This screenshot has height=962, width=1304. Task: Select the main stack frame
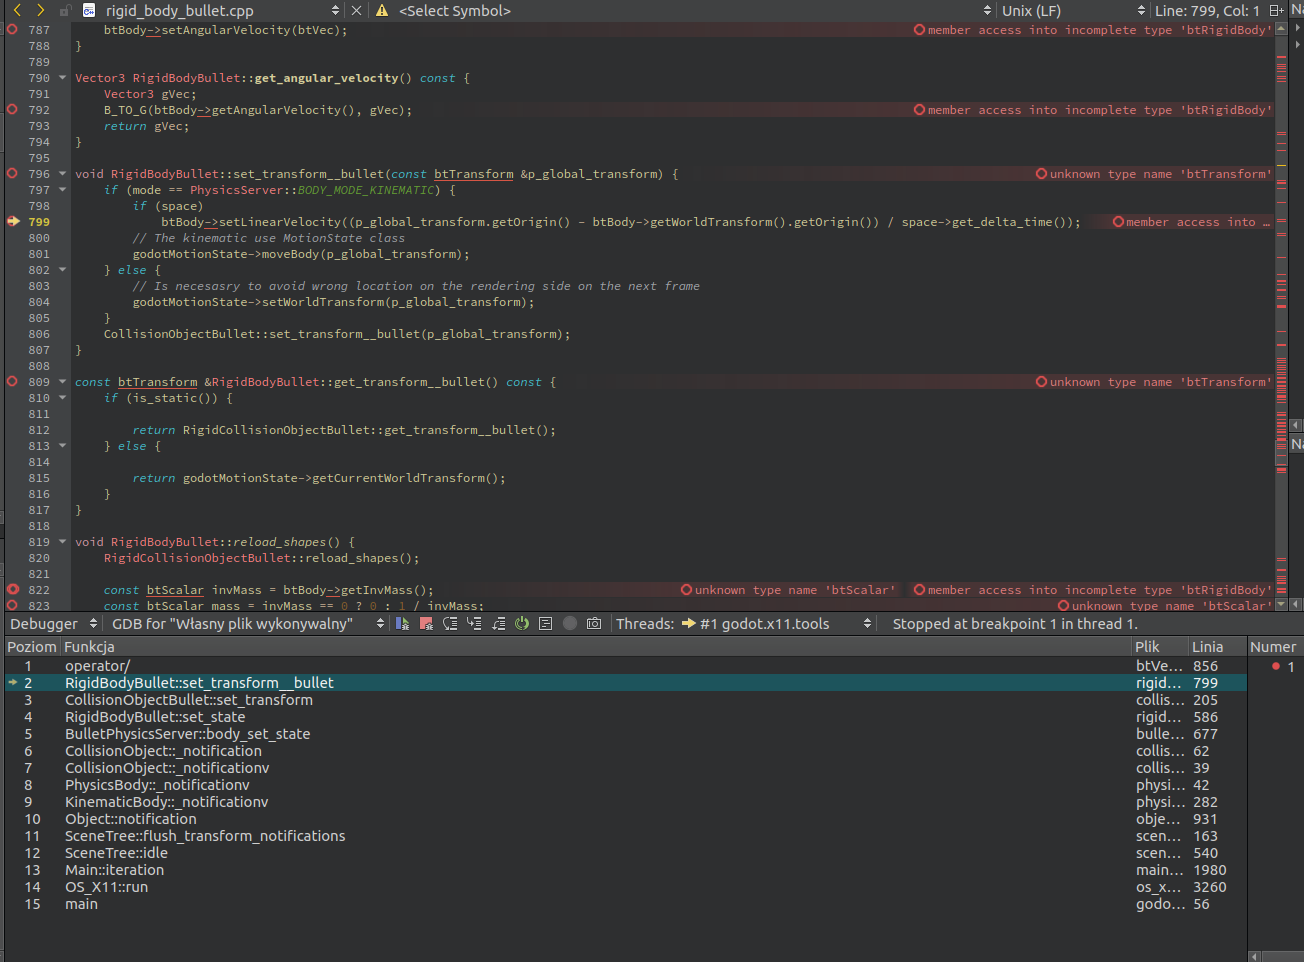[x=625, y=903]
